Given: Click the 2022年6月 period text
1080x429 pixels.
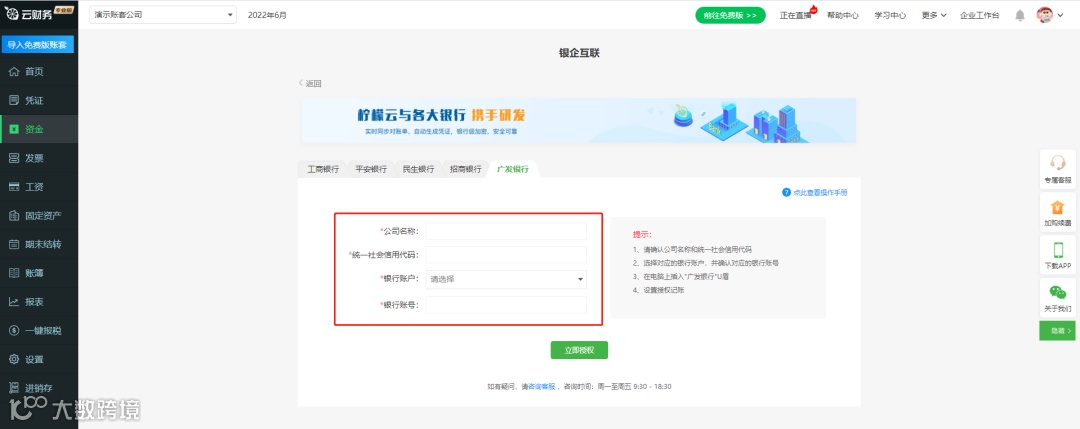Looking at the screenshot, I should [267, 15].
